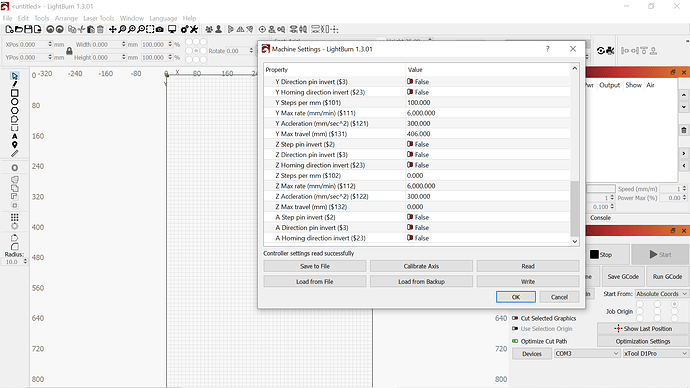Select the Position Laser marker tool
690x388 pixels.
15,145
